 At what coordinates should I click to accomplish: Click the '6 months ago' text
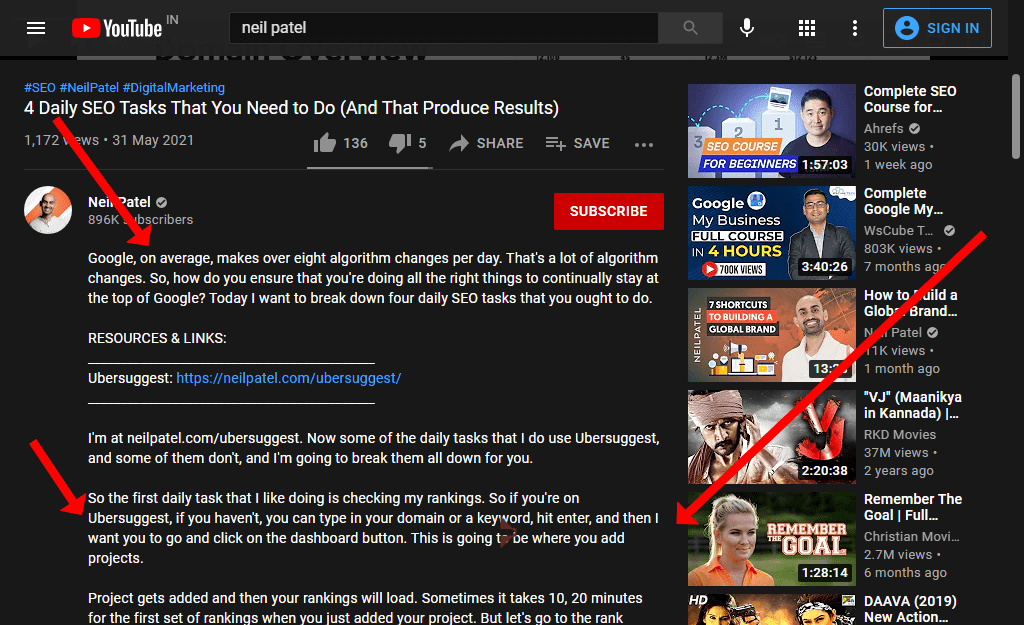click(x=905, y=573)
